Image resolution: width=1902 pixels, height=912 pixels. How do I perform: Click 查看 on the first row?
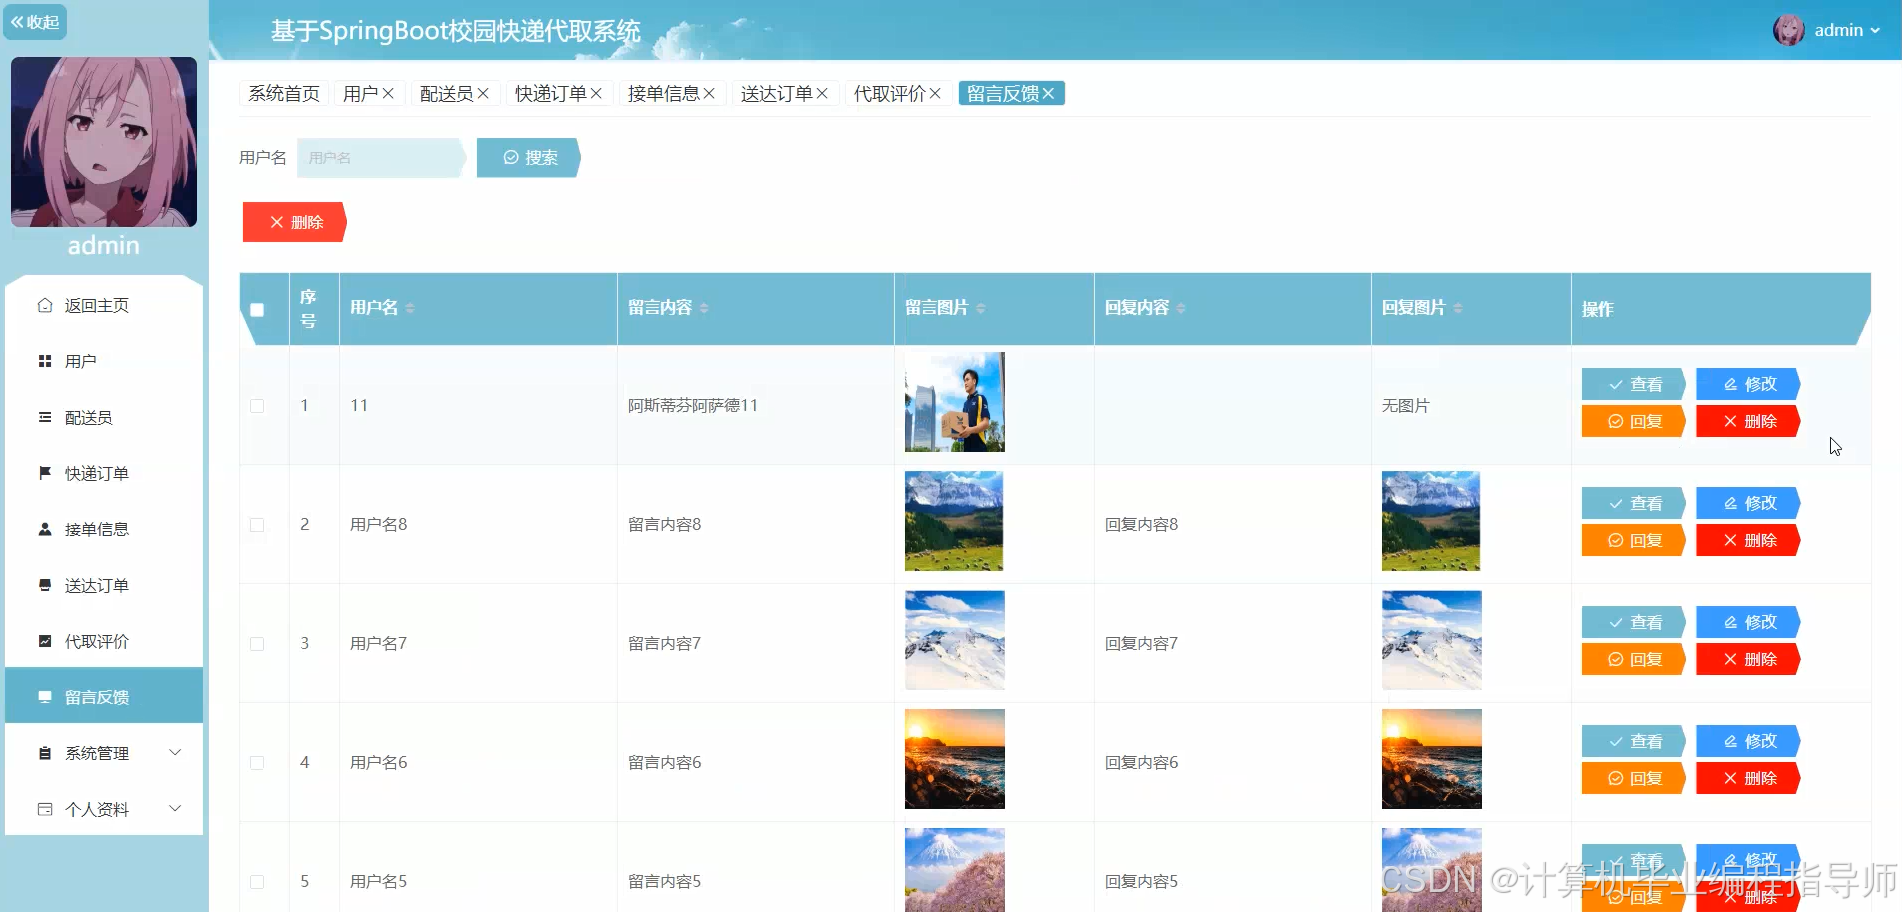[x=1632, y=383]
